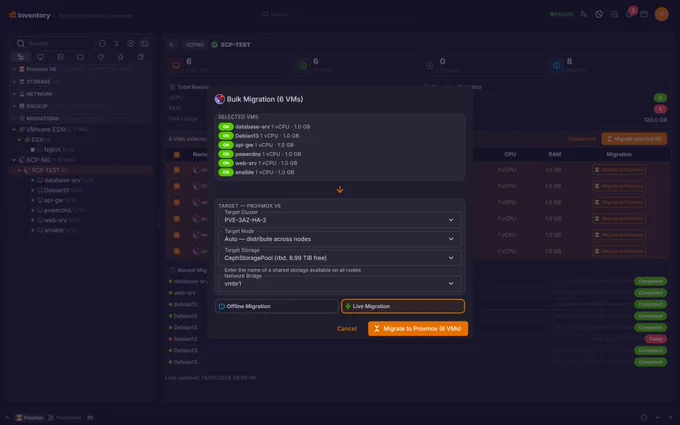Click the Proxmox item in the bottom bar
Screen dimensions: 680x425
(x=29, y=418)
